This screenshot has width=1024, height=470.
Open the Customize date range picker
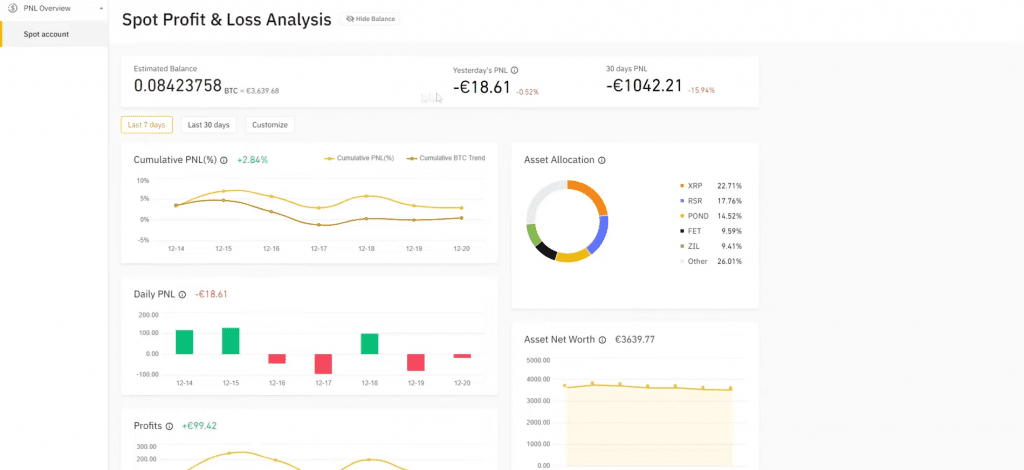point(270,125)
